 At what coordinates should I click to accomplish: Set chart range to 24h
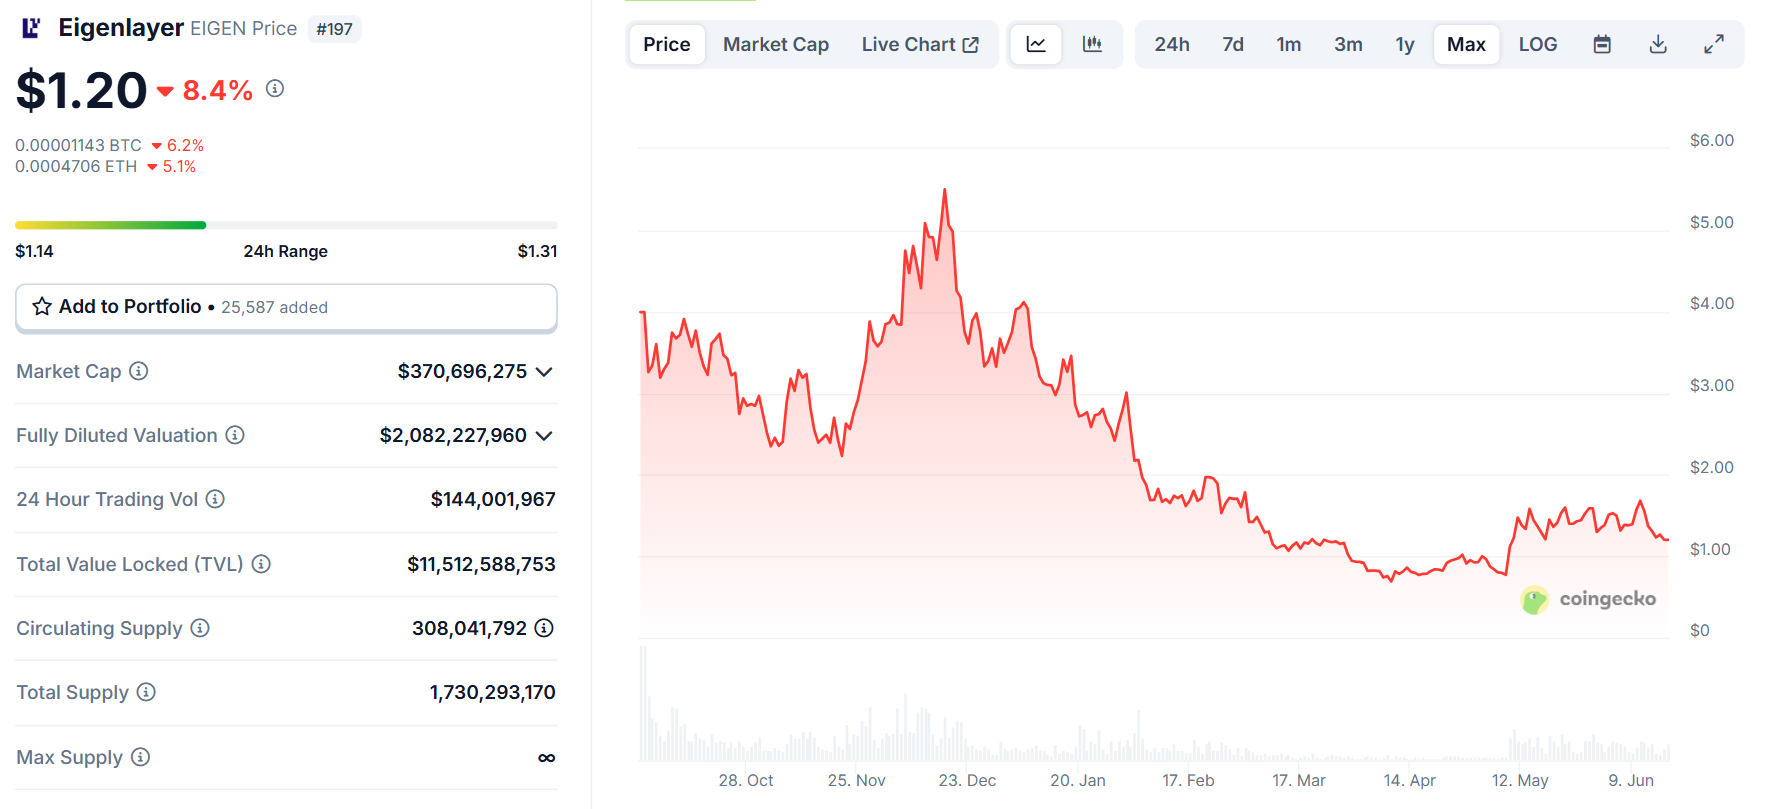[x=1172, y=45]
